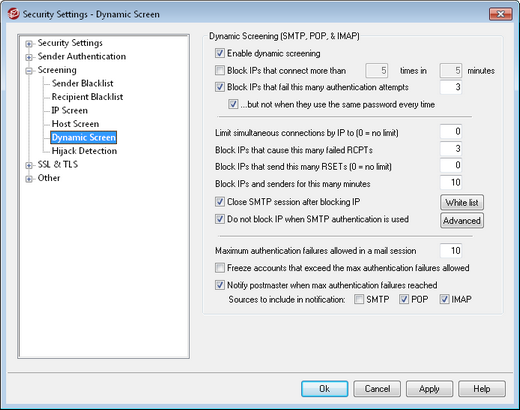The width and height of the screenshot is (520, 410).
Task: Expand the Other tree node
Action: click(29, 179)
